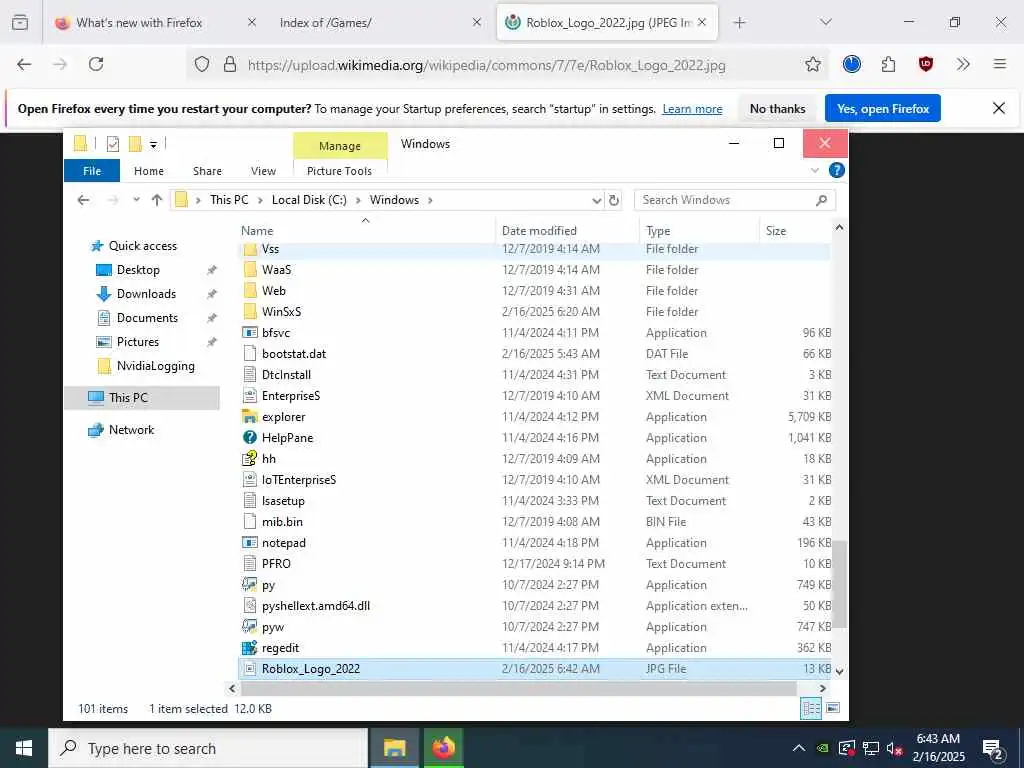Viewport: 1024px width, 768px height.
Task: Click the muted volume icon in tray
Action: [x=895, y=748]
